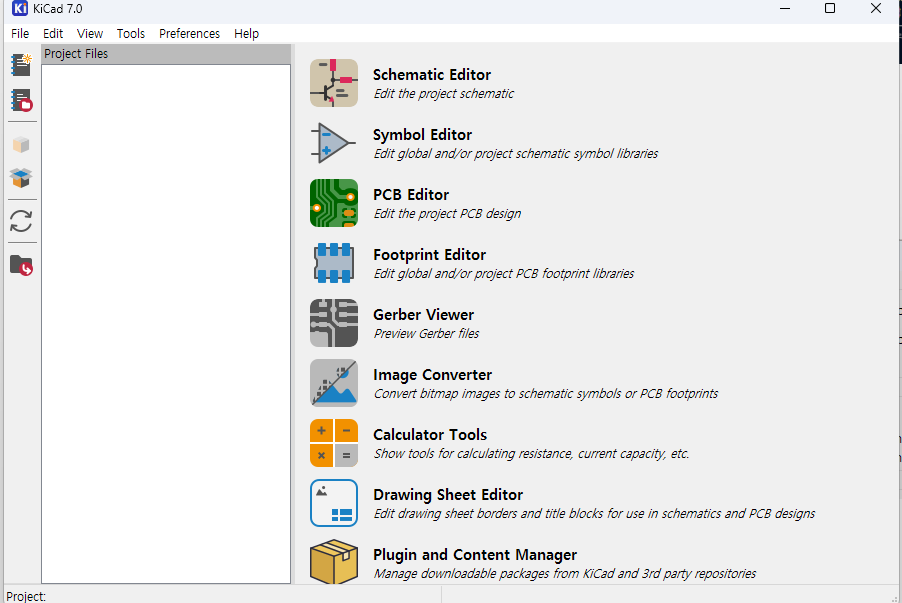This screenshot has height=603, width=902.
Task: Open project directory in file explorer icon
Action: coord(21,265)
